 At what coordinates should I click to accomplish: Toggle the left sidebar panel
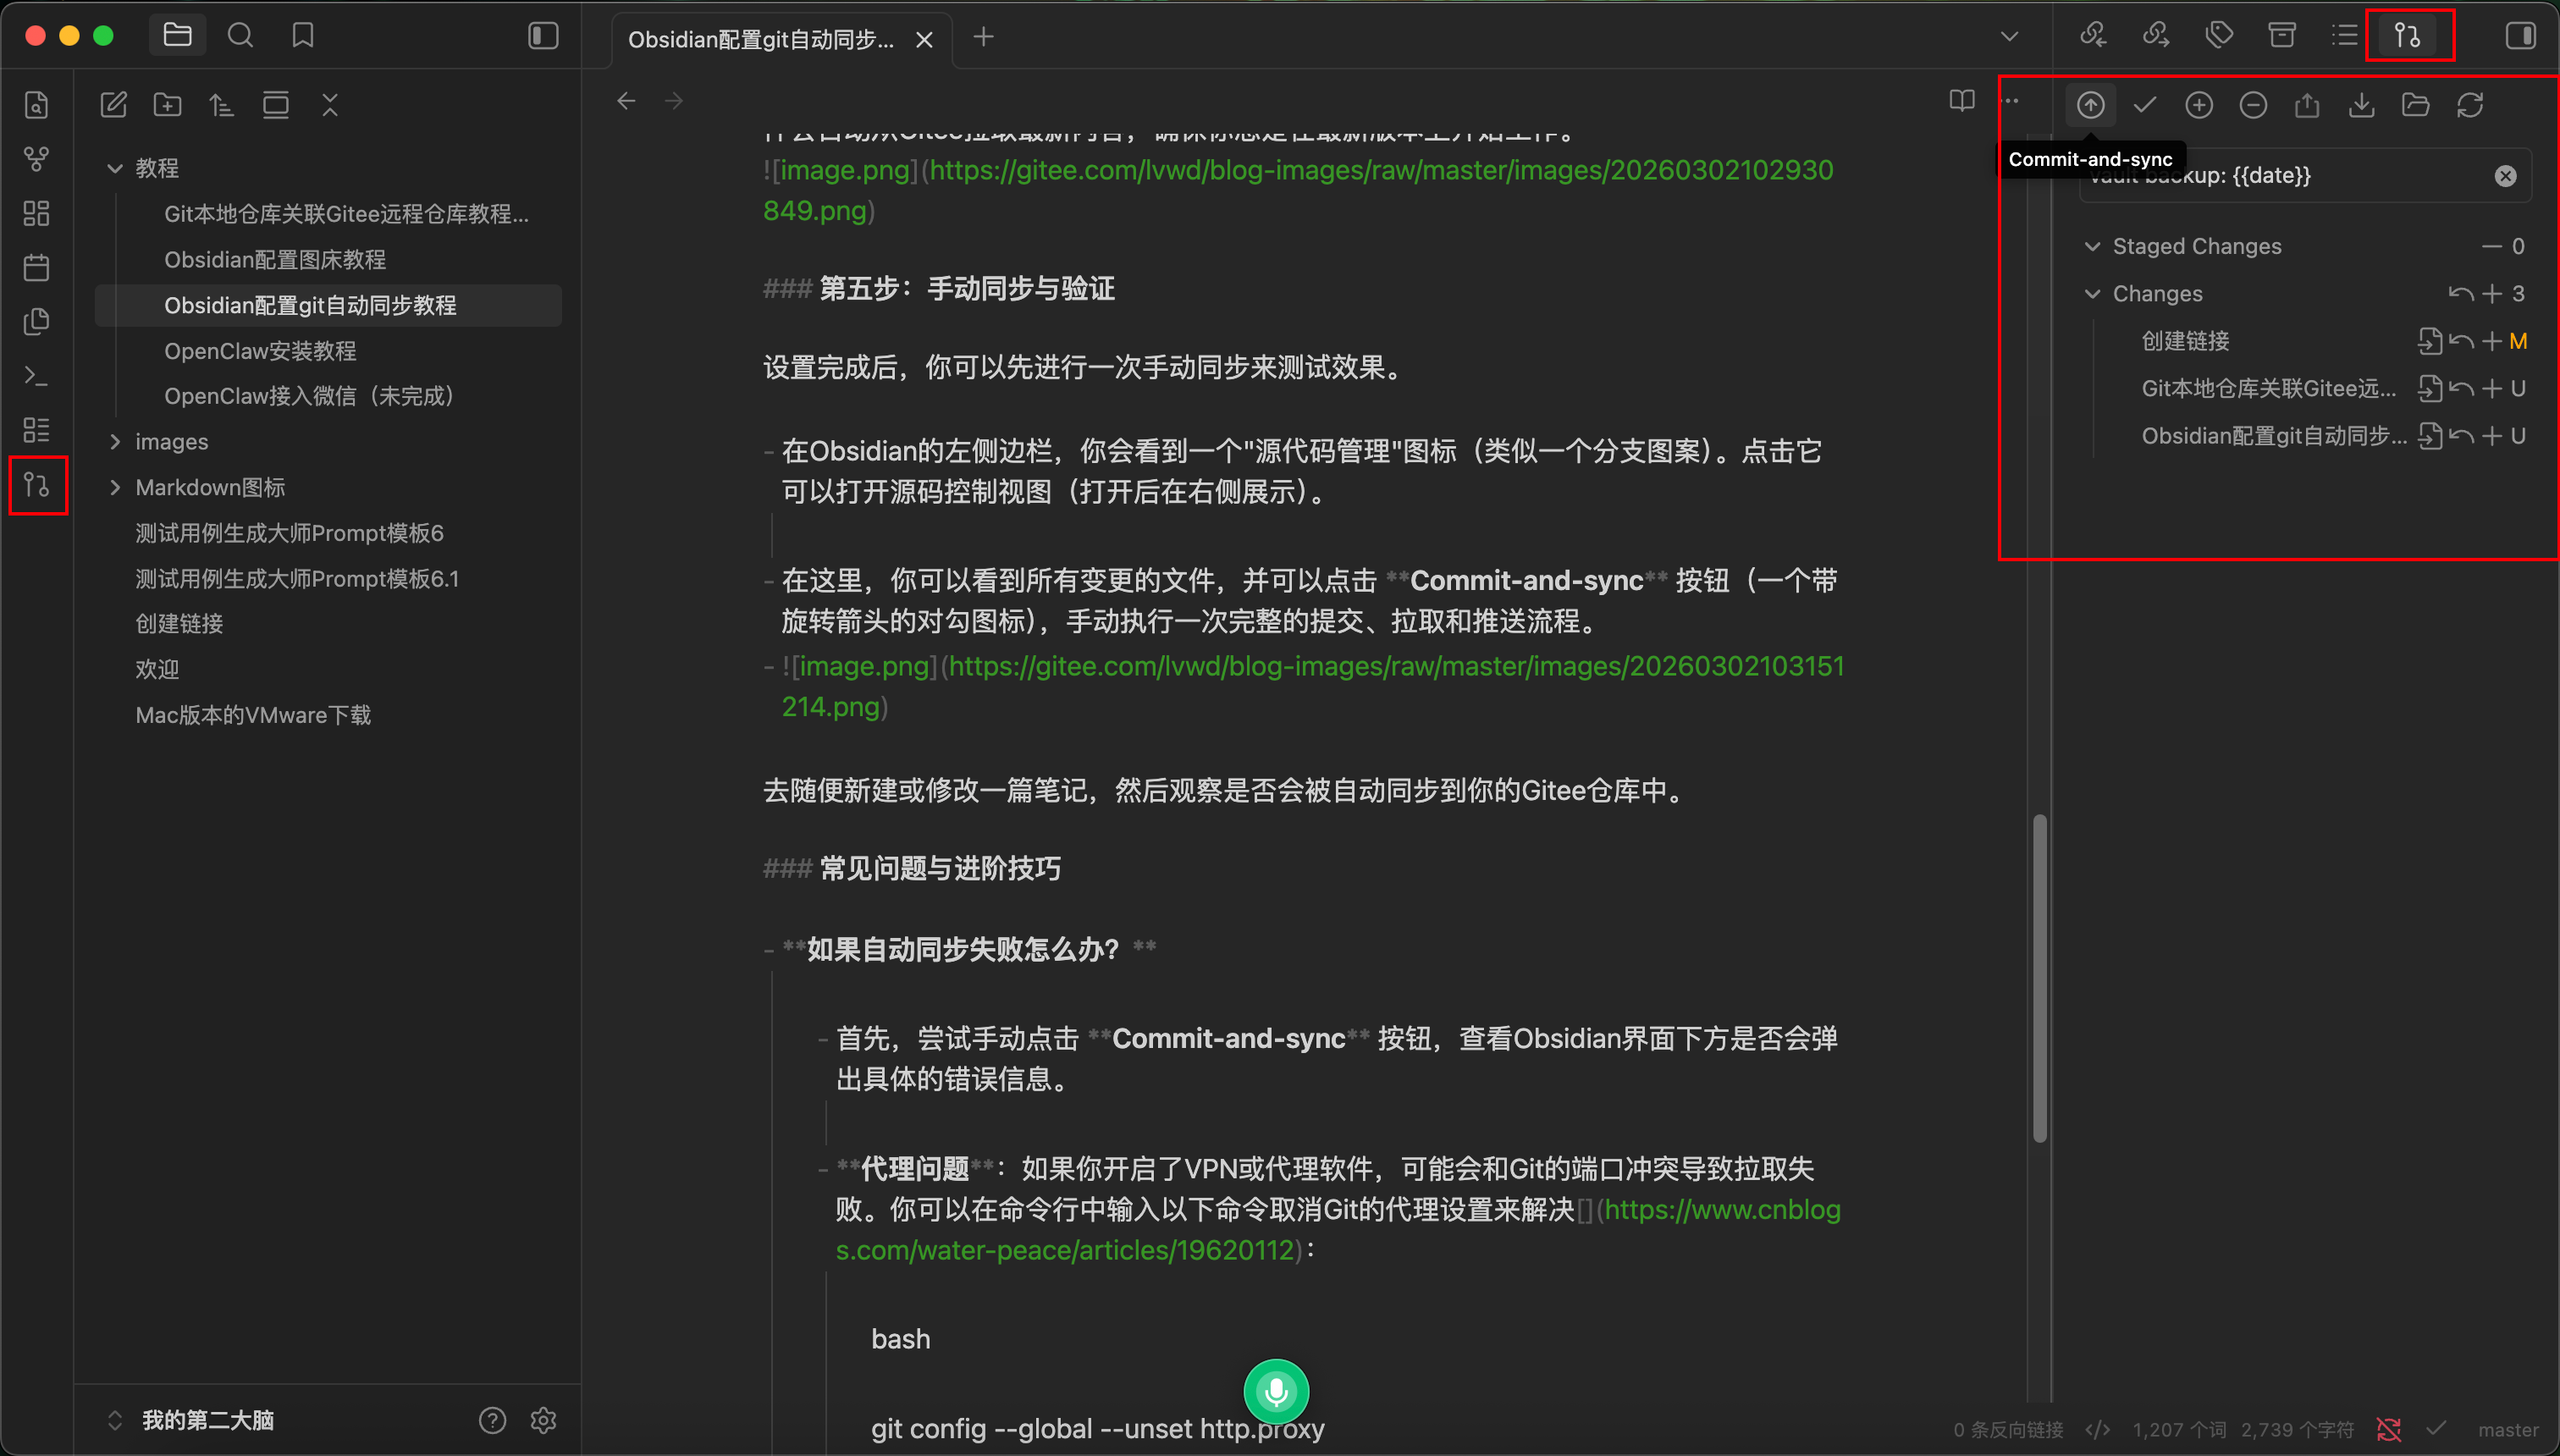(x=543, y=36)
